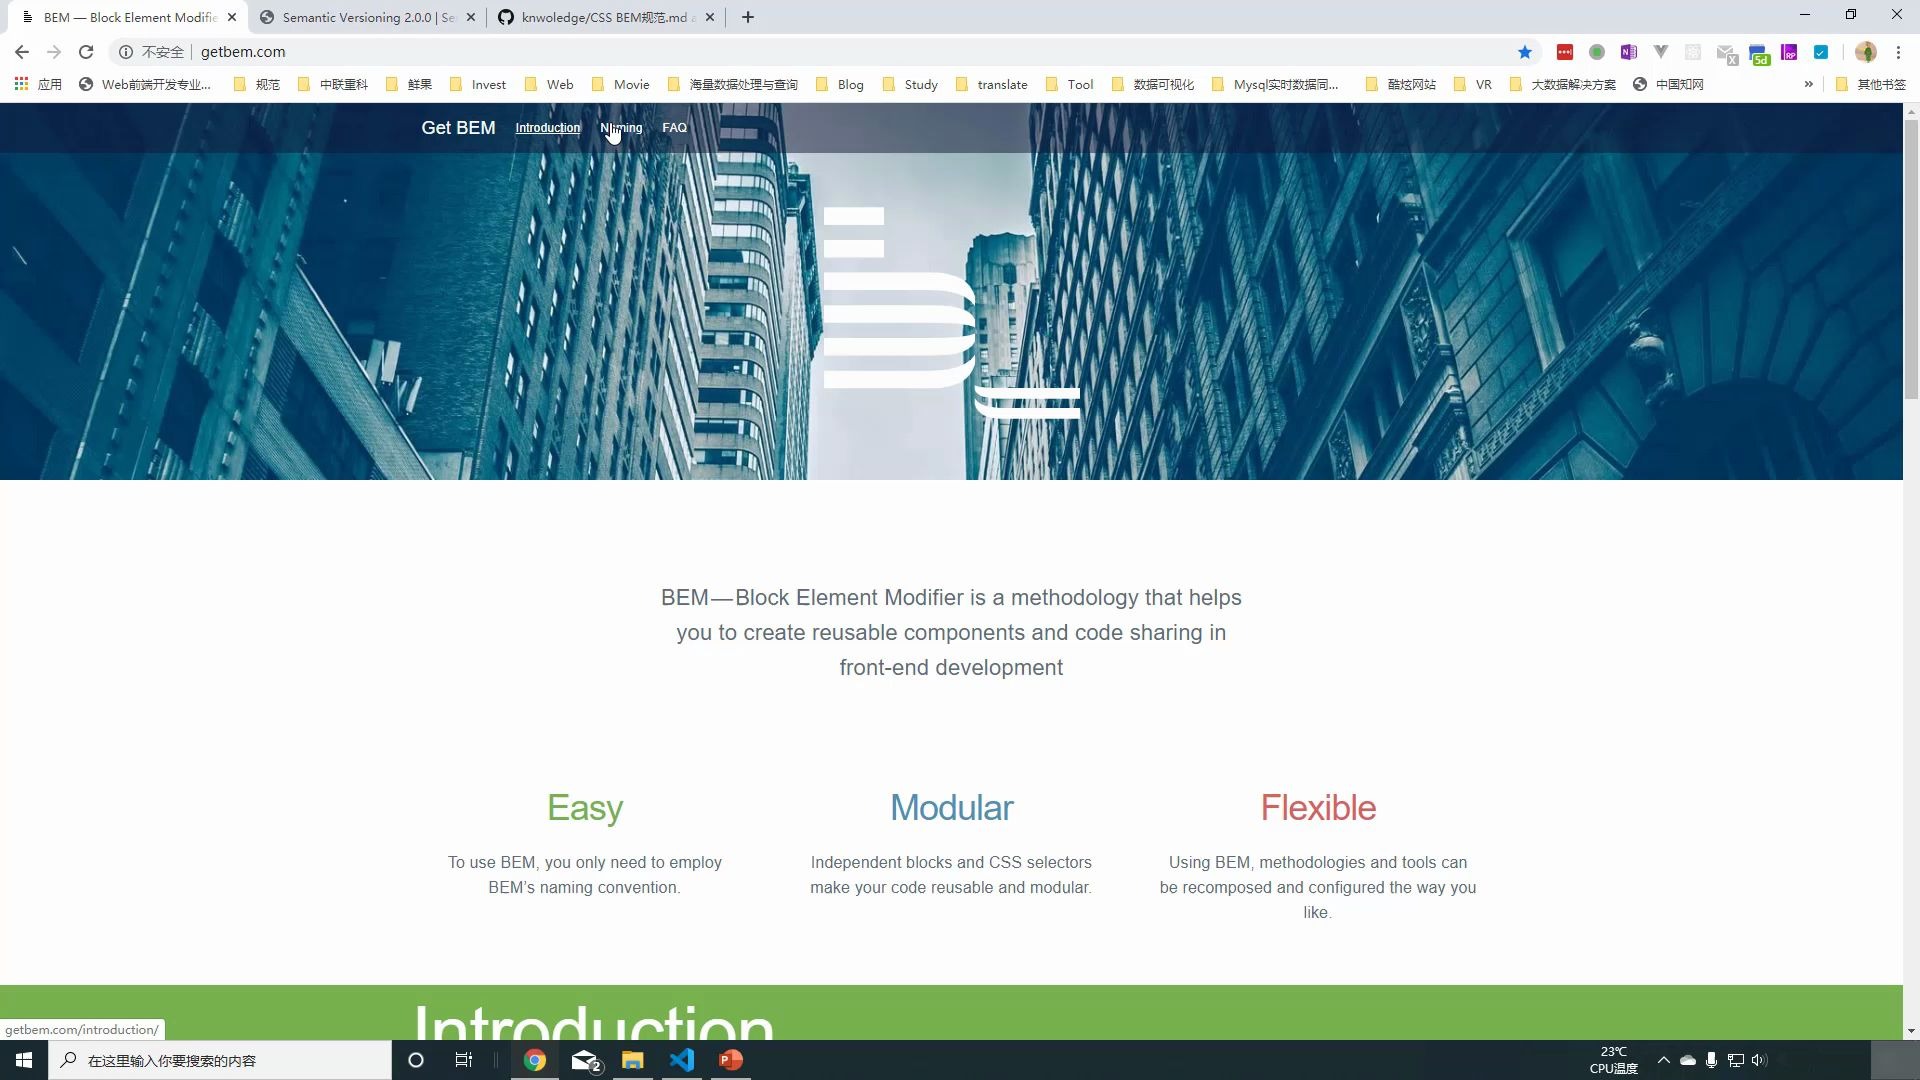Click the FAQ navigation menu item
The height and width of the screenshot is (1080, 1920).
[676, 128]
